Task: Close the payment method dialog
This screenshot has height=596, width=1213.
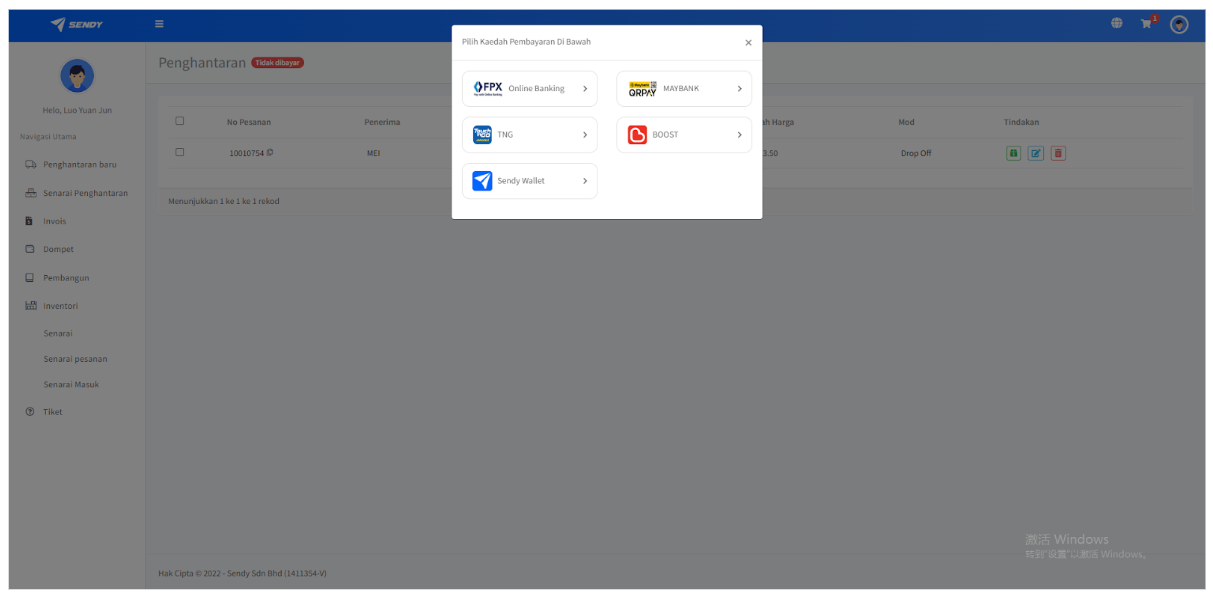Action: (x=748, y=42)
